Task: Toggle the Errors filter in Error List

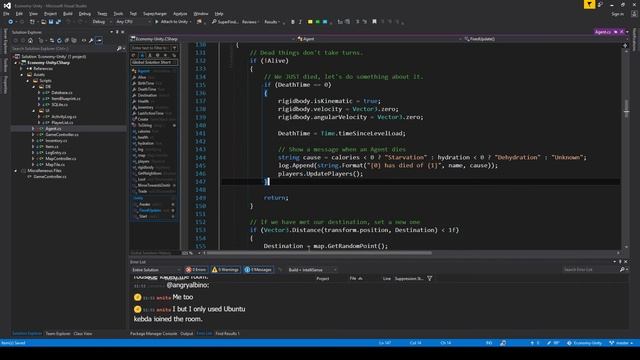Action: pos(196,270)
